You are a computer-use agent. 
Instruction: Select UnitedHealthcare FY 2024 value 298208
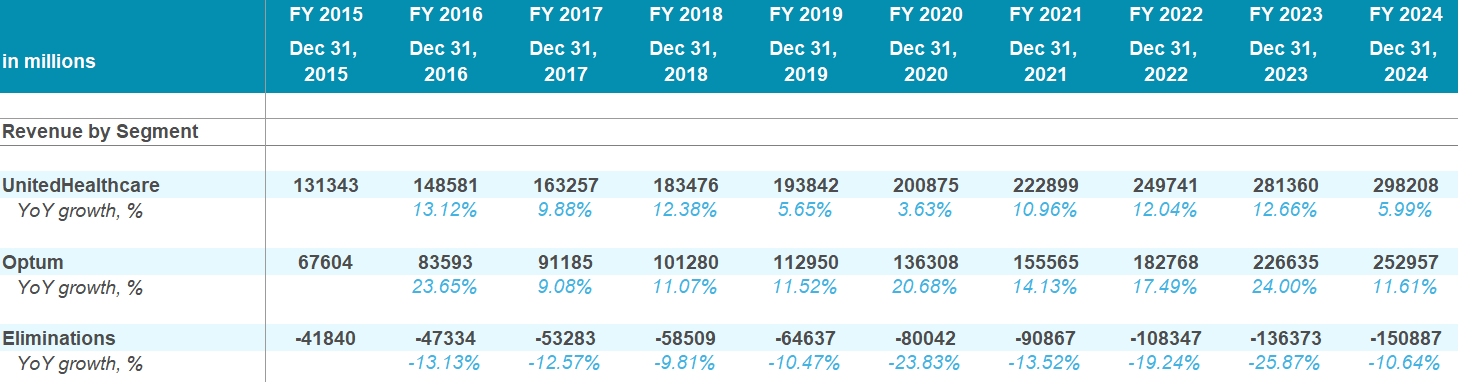[1406, 186]
